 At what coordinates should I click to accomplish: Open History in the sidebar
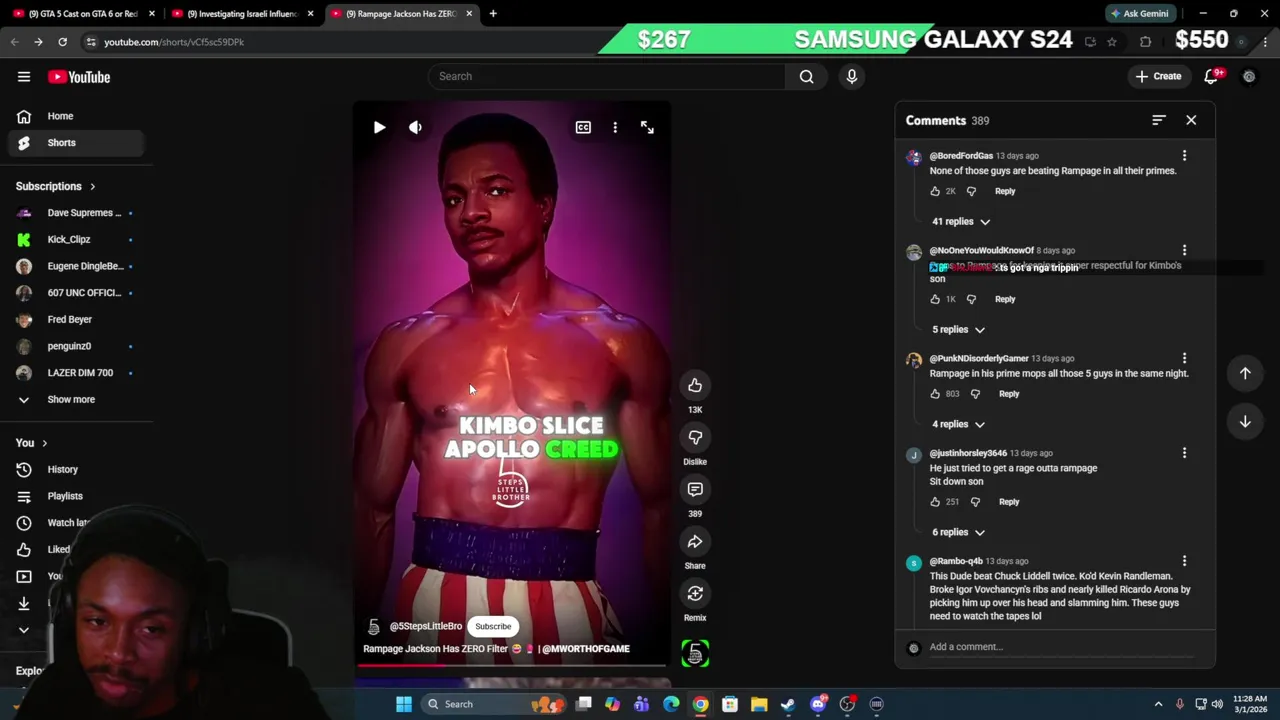coord(76,470)
